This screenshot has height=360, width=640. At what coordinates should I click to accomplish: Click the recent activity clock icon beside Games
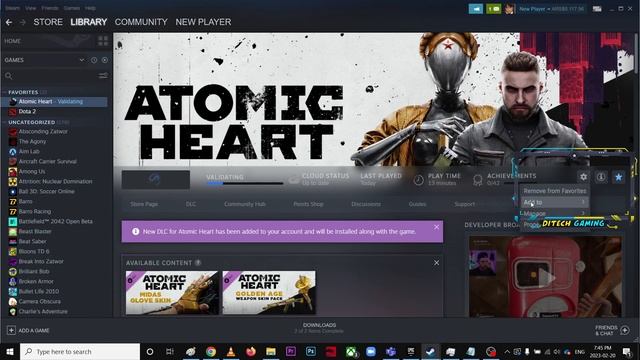click(x=94, y=60)
